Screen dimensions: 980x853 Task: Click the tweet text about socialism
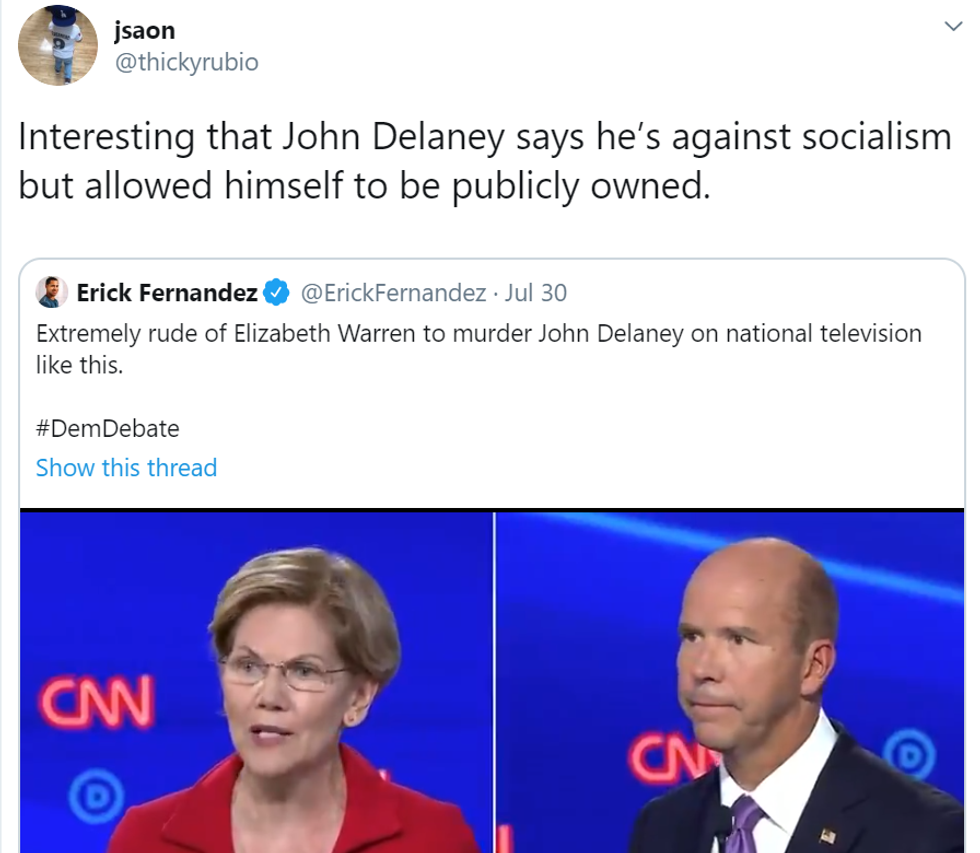484,160
